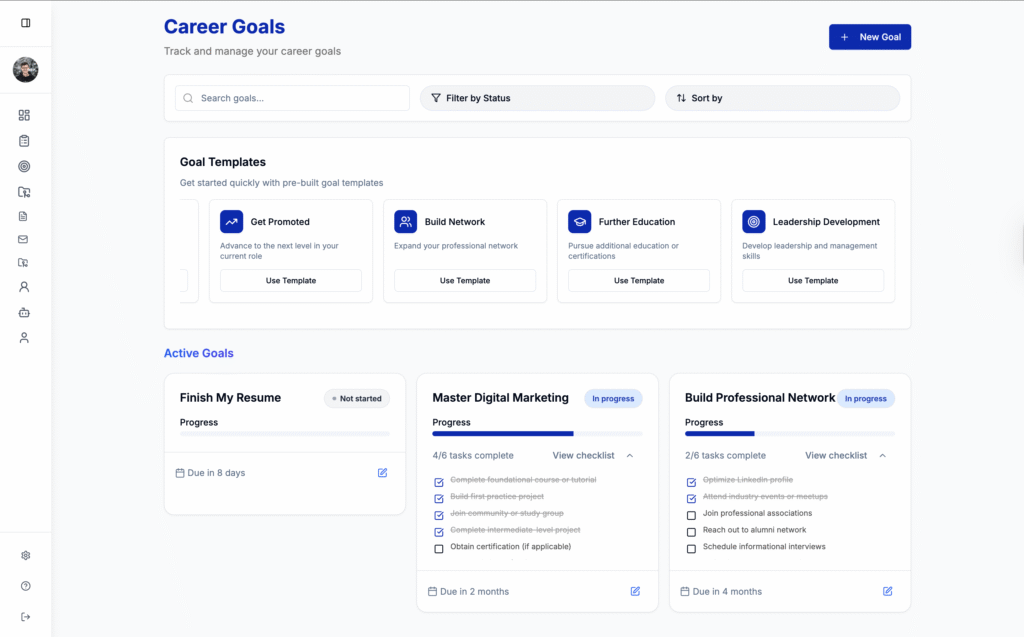Click the Master Digital Marketing progress bar
This screenshot has width=1024, height=637.
pos(537,434)
